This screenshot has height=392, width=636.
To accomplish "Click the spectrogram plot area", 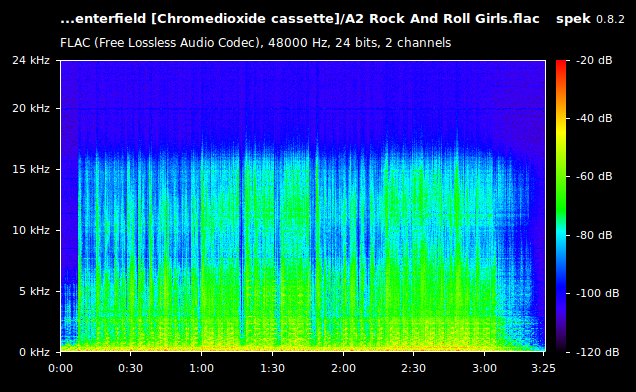I will (303, 206).
